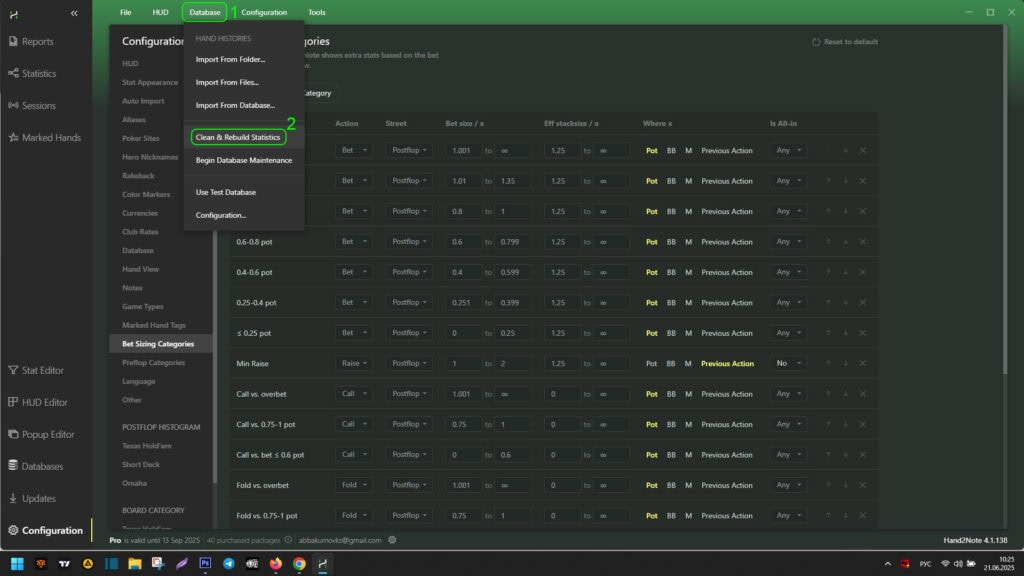Toggle Pot option in the Fold vs. overbet row

point(652,485)
